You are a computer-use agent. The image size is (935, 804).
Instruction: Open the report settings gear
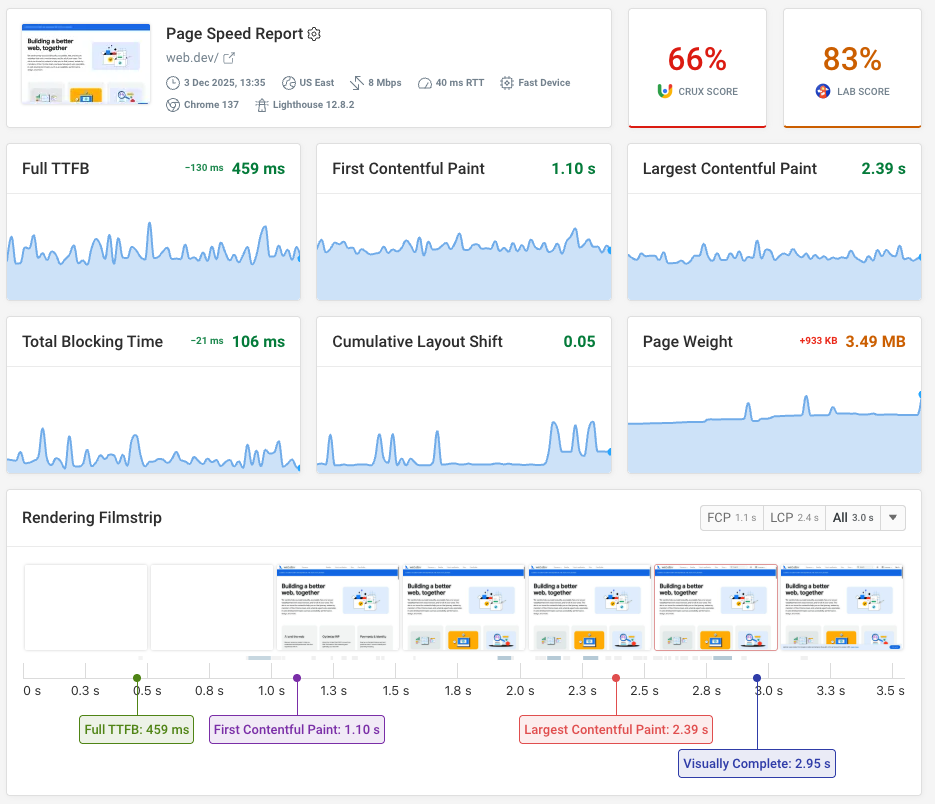(314, 33)
